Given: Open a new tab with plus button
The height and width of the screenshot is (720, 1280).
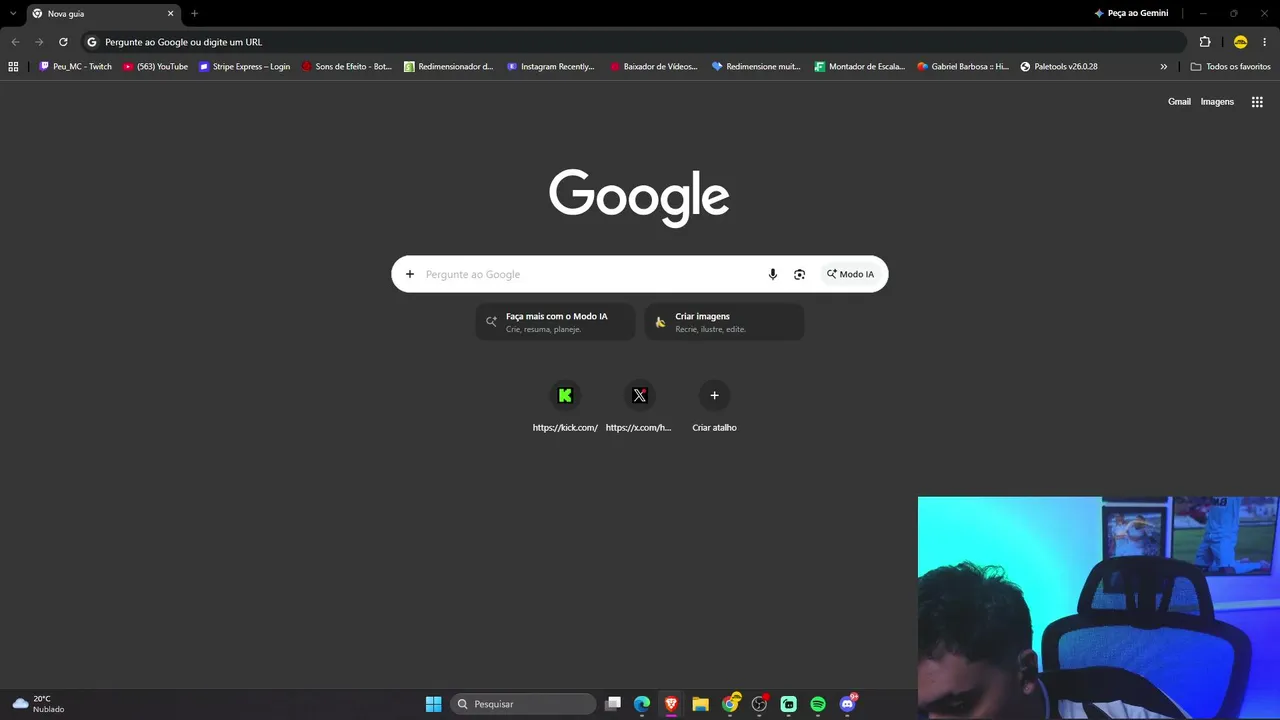Looking at the screenshot, I should (x=194, y=14).
